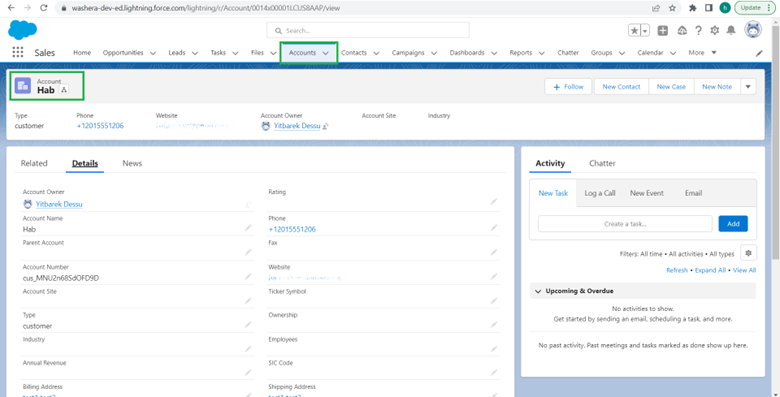Open the Salesforce Help question mark

698,30
